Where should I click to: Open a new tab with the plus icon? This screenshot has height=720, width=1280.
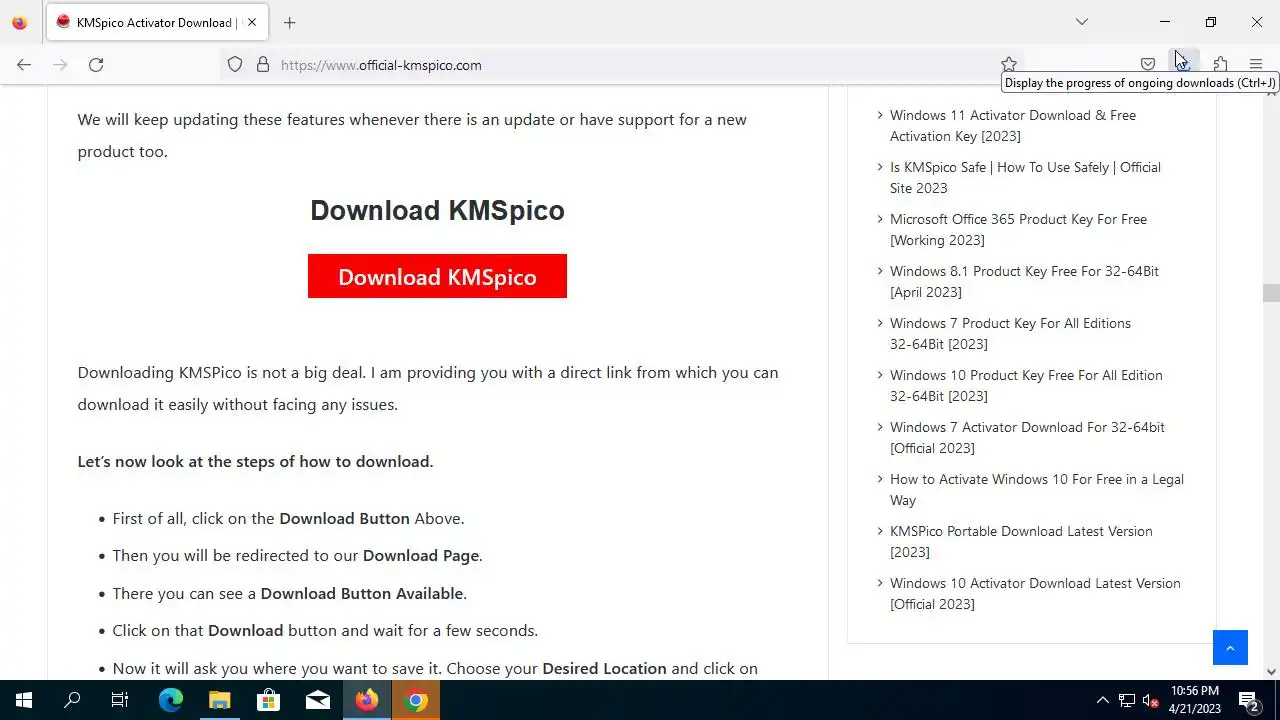(290, 22)
